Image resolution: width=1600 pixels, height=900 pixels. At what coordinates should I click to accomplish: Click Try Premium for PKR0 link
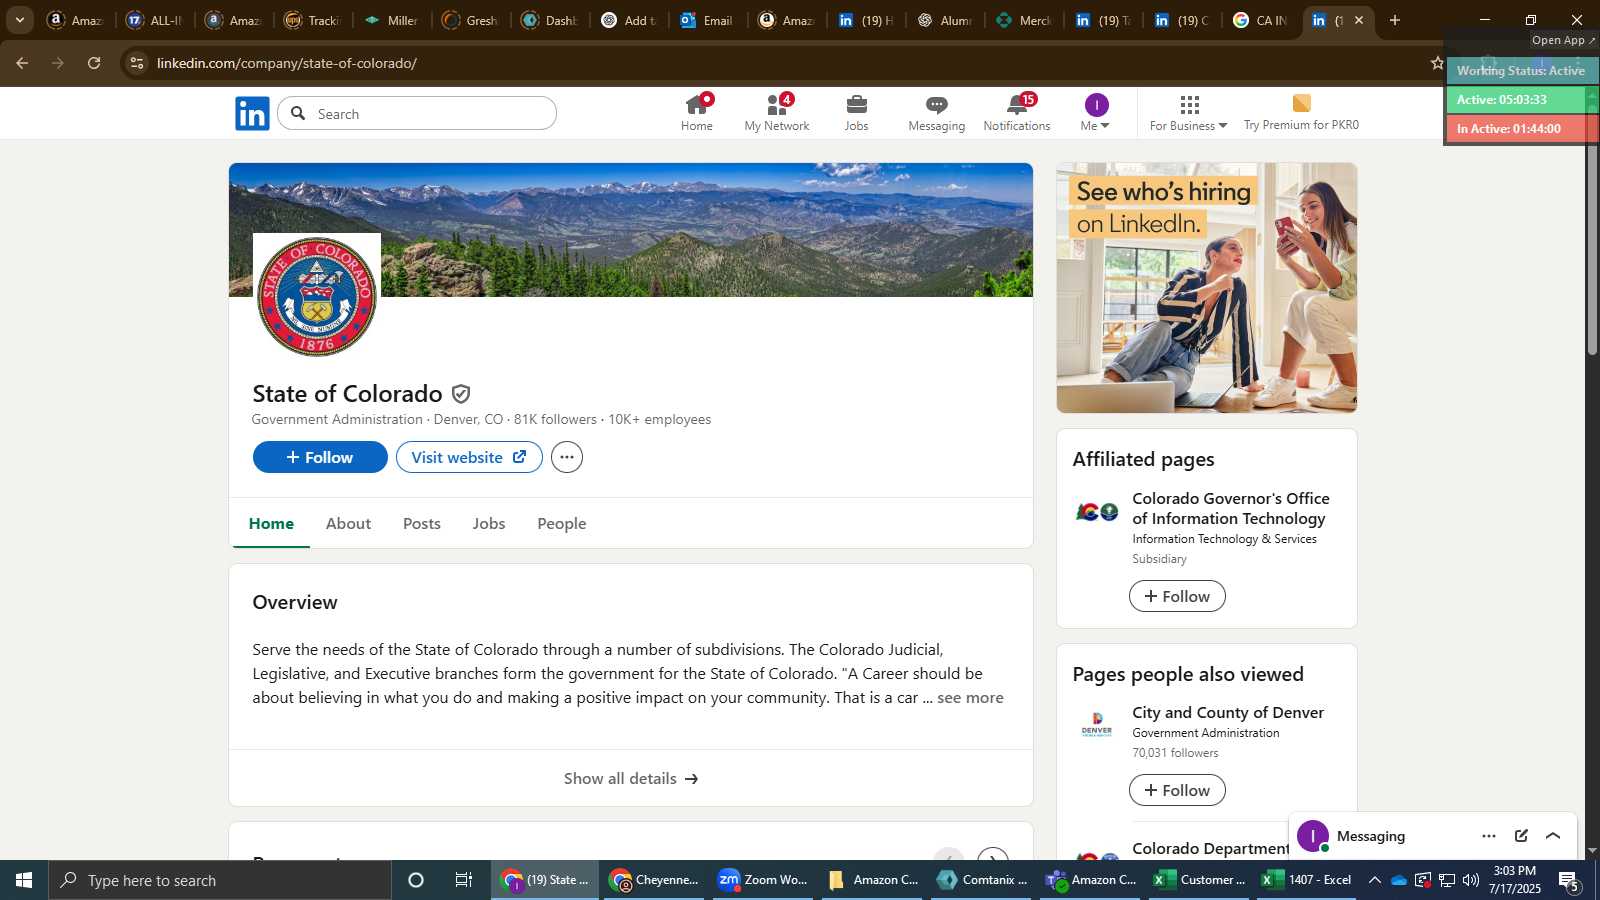coord(1301,113)
